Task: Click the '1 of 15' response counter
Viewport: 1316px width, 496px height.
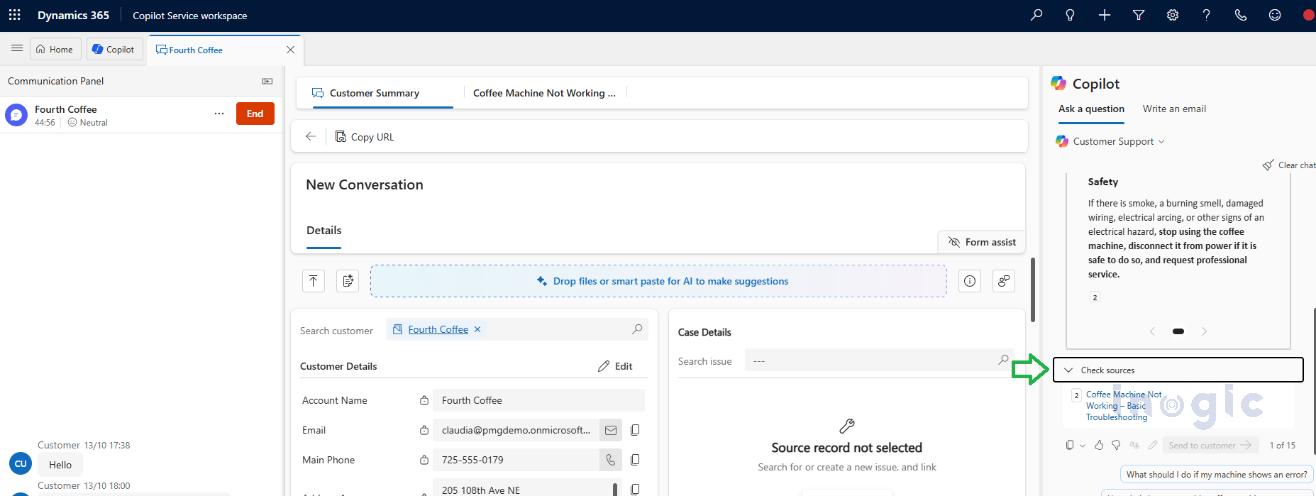Action: pos(1282,445)
